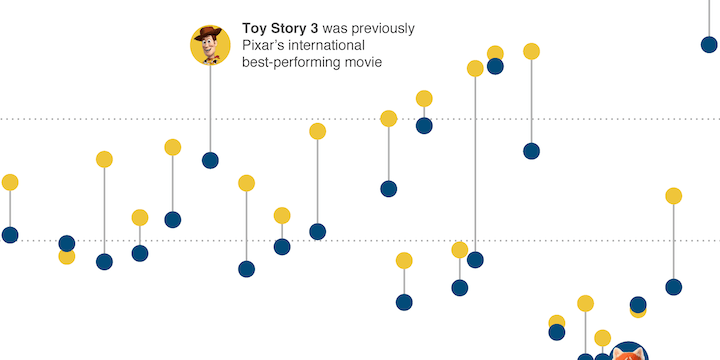Click yellow dot partly hidden under blue dot at left
The height and width of the screenshot is (360, 720).
click(x=67, y=257)
